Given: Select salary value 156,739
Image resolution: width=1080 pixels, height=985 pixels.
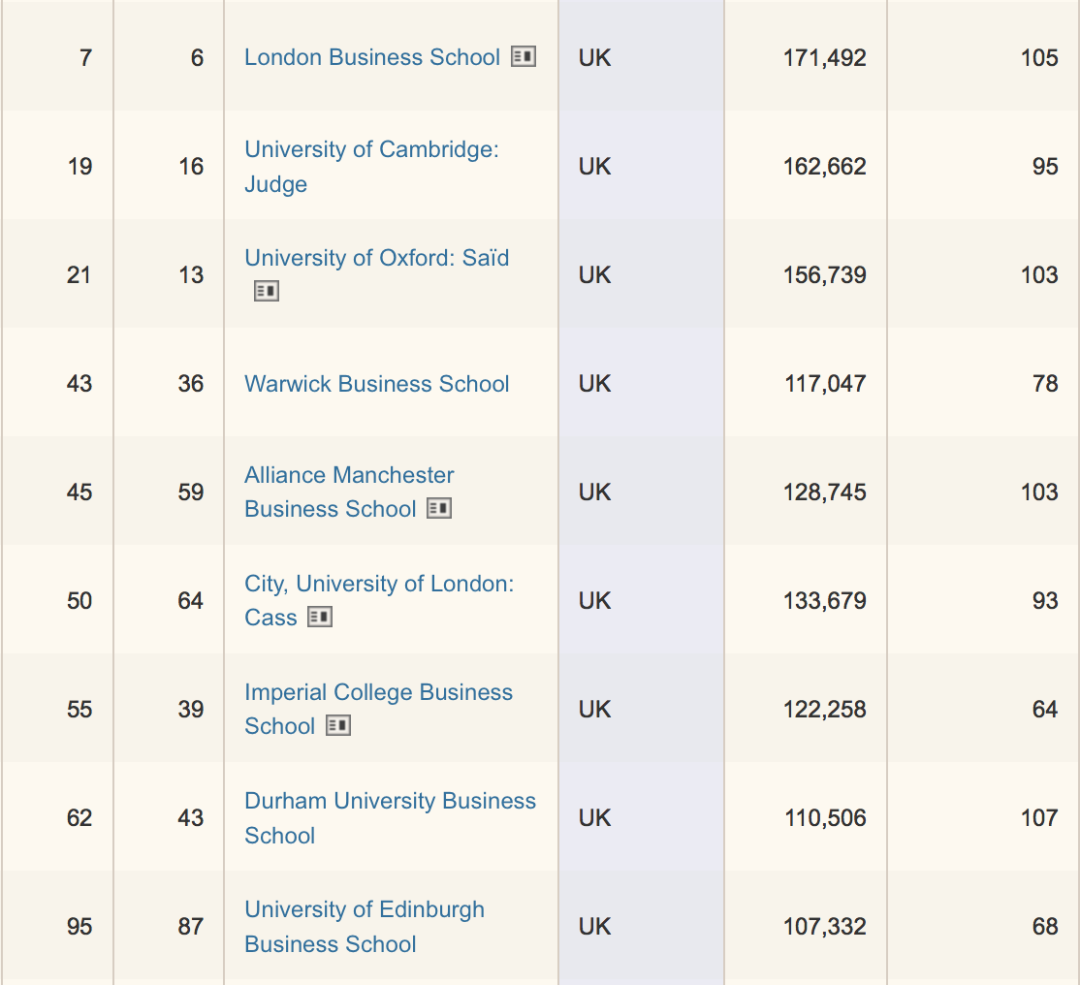Looking at the screenshot, I should coord(824,276).
